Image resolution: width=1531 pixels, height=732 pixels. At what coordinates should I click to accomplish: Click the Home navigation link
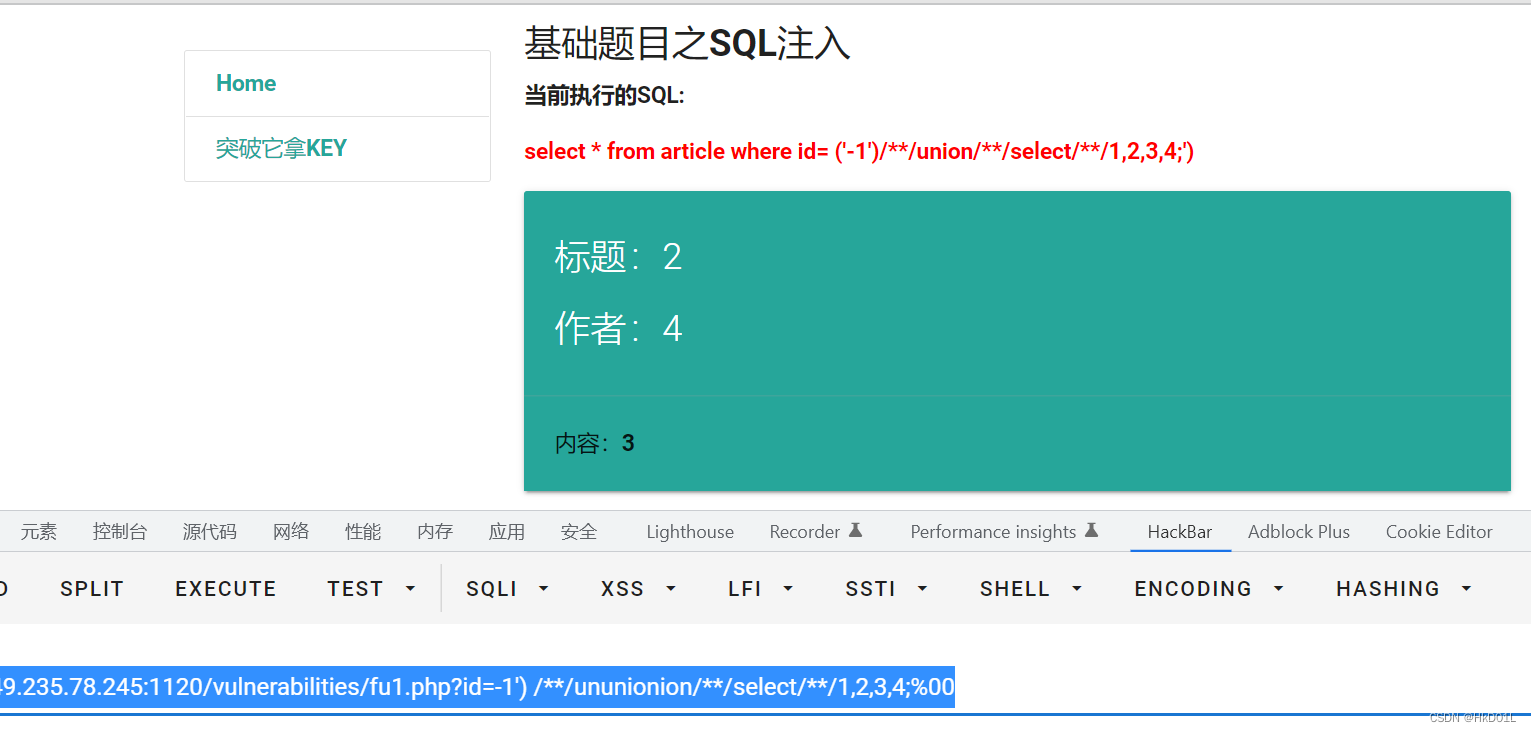point(246,83)
